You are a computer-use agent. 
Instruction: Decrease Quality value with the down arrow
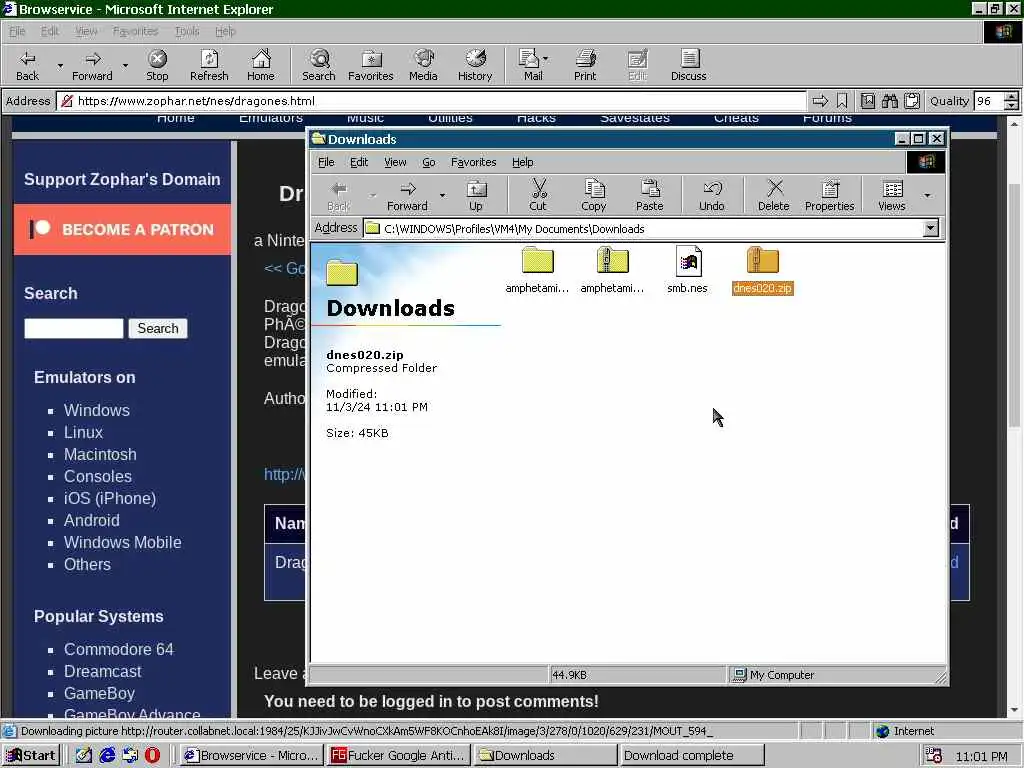pos(1011,105)
